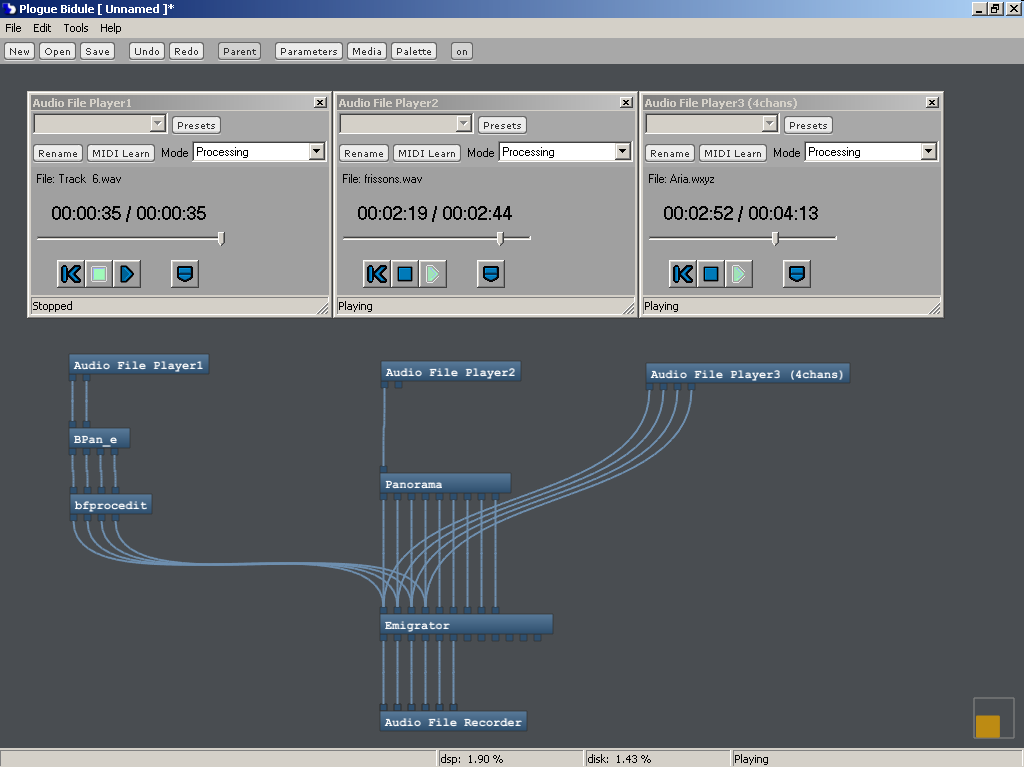The image size is (1024, 768).
Task: Click the 'disk: 1.43 %' status entry
Action: click(x=618, y=759)
